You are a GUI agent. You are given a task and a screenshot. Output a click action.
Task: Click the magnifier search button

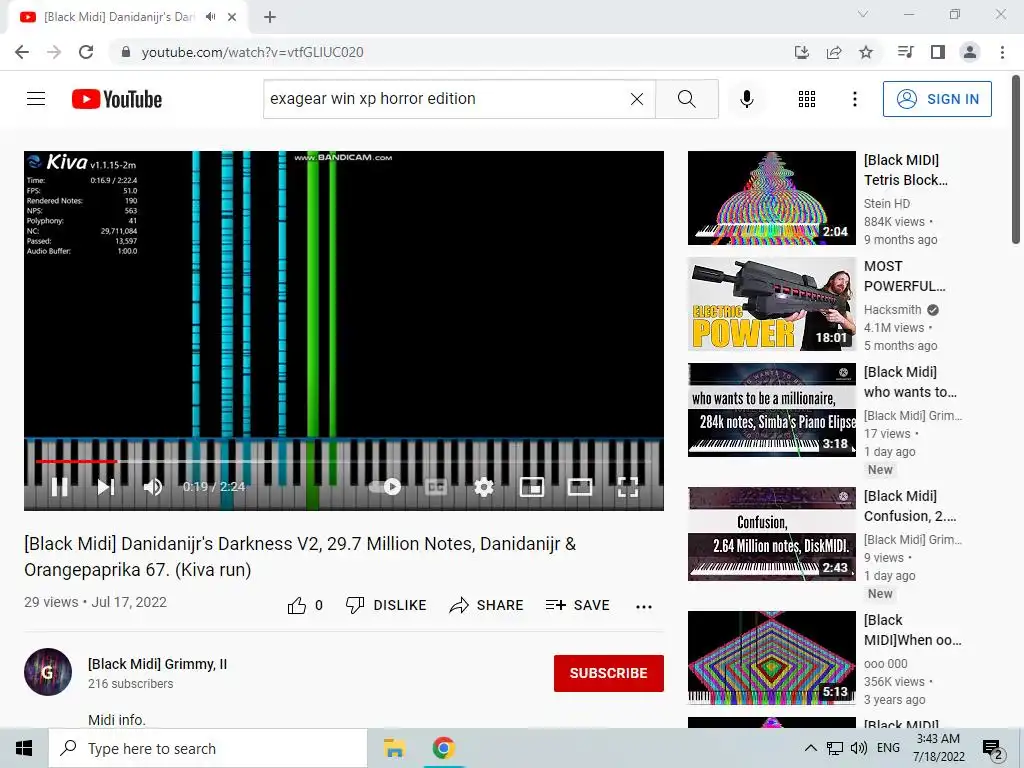pyautogui.click(x=686, y=99)
